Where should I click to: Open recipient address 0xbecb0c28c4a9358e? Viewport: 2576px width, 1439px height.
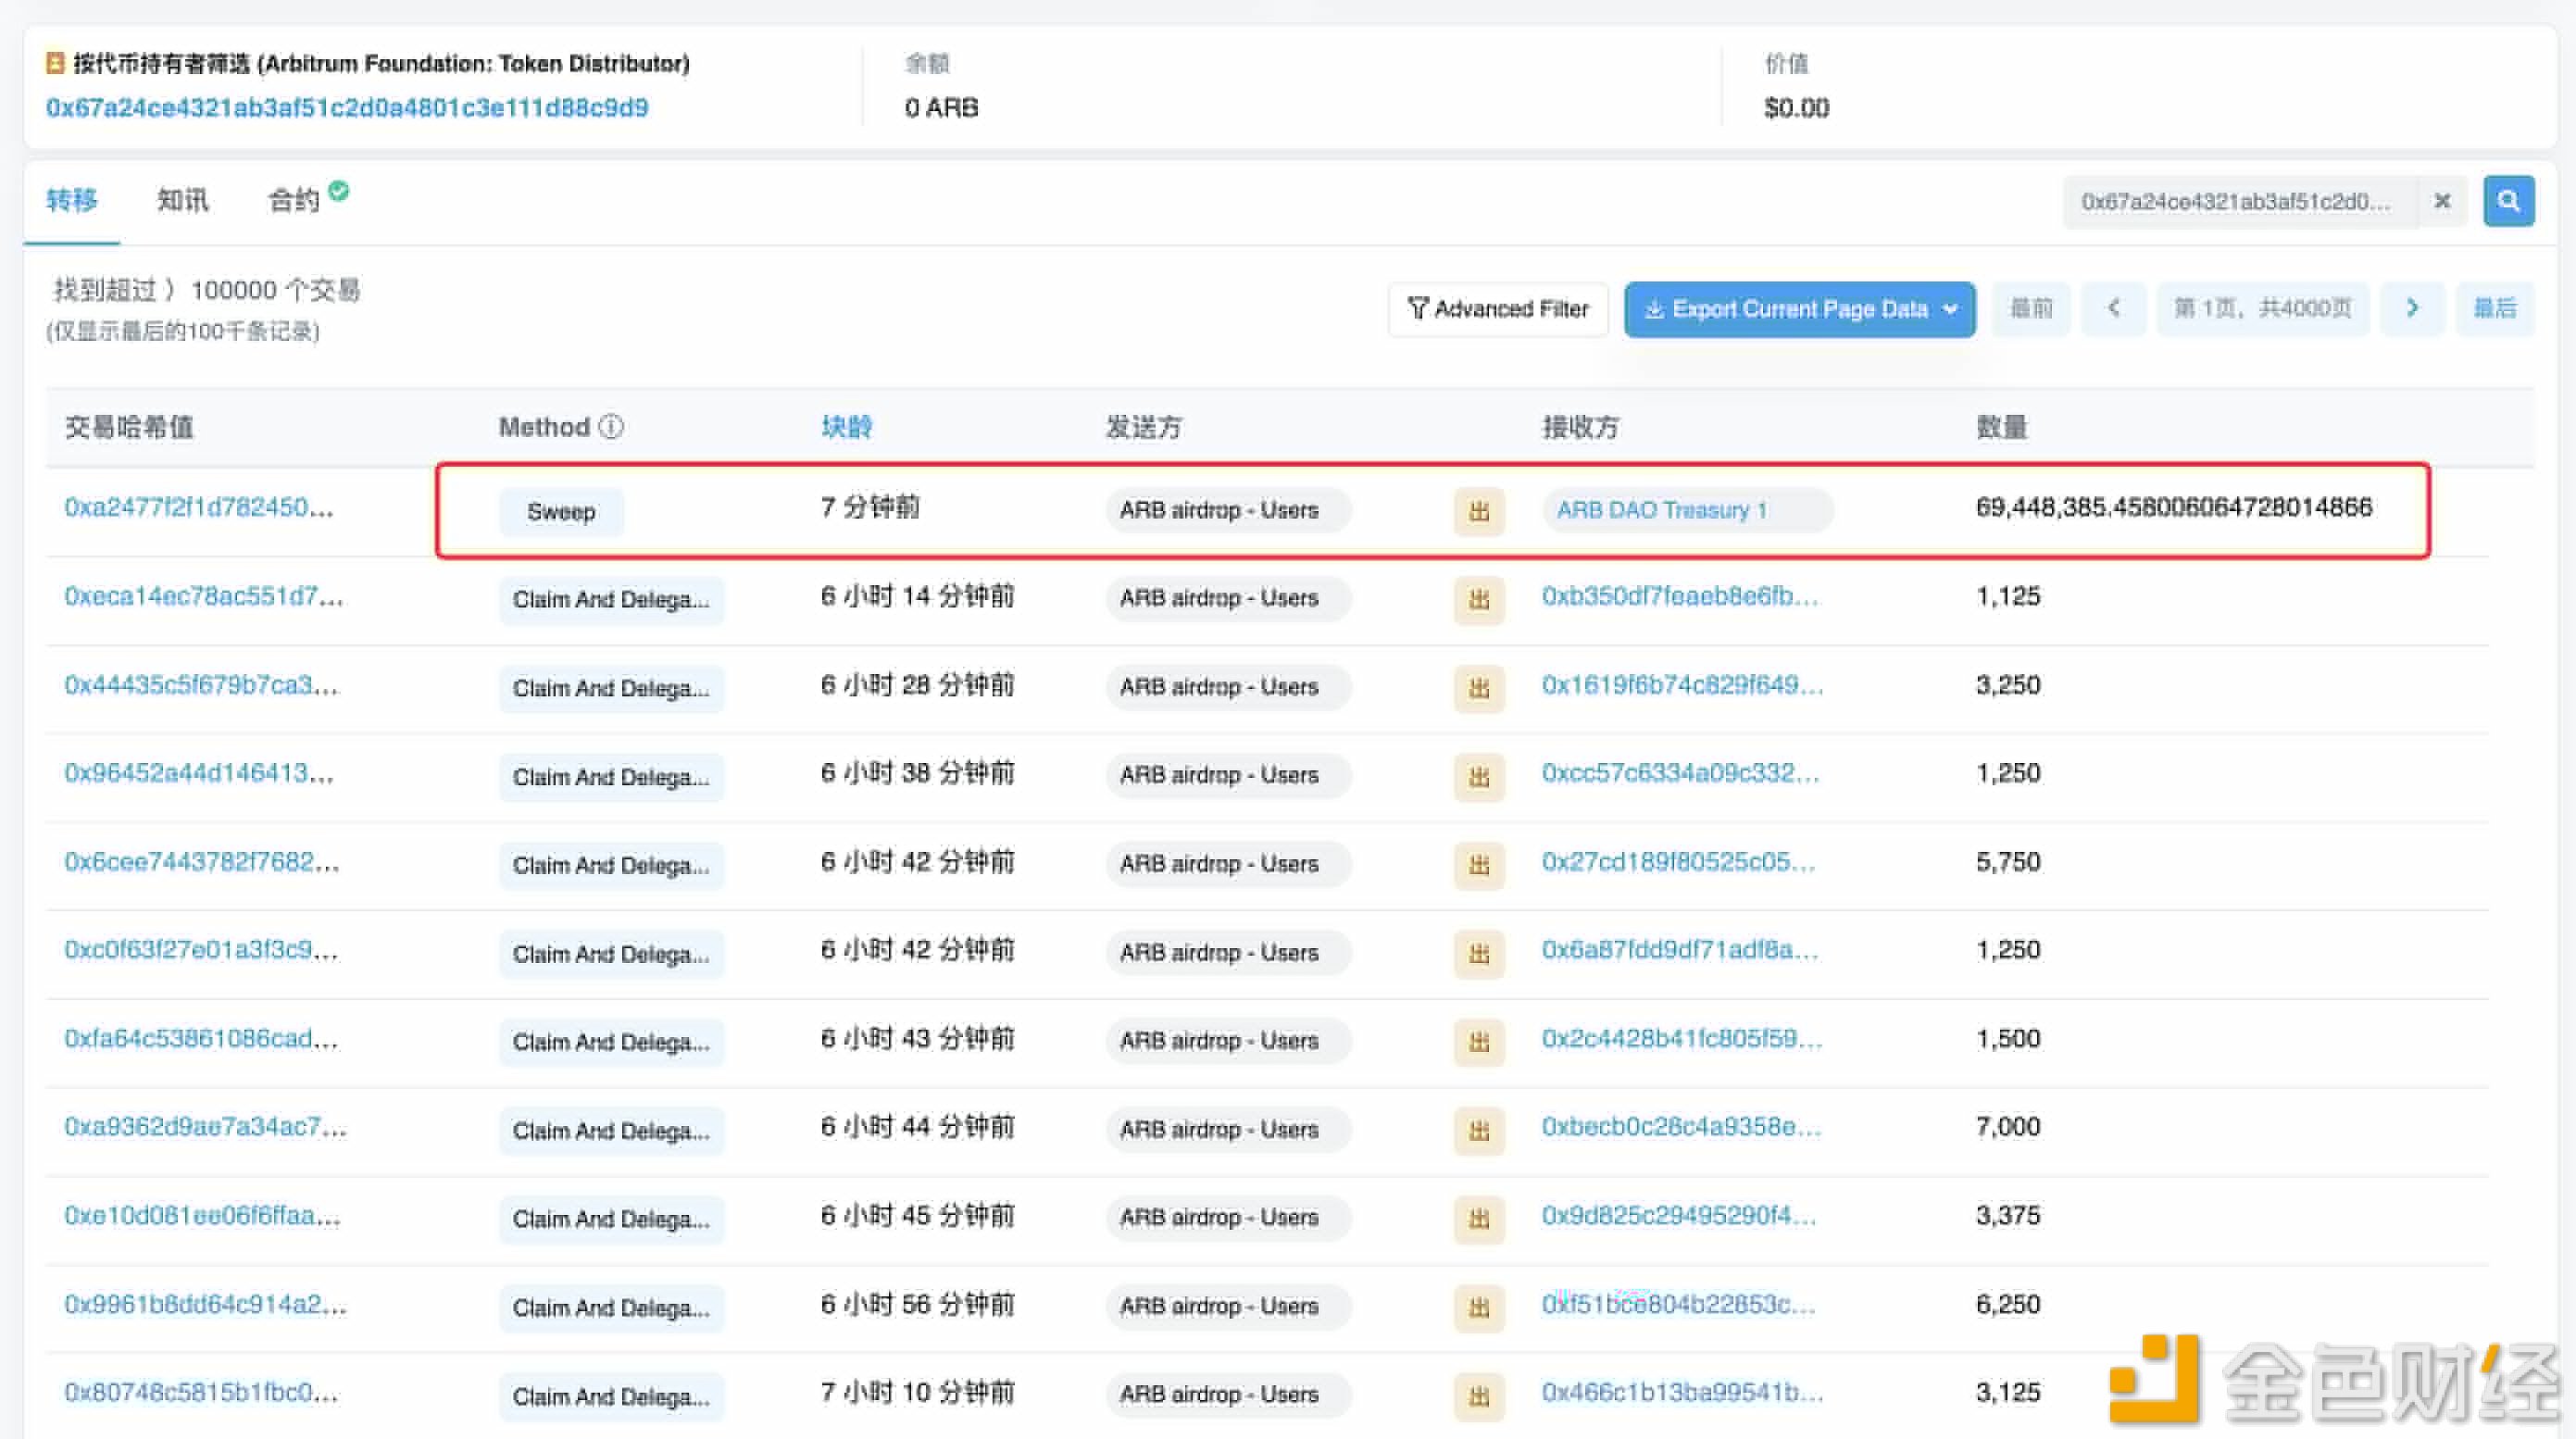[x=1681, y=1127]
